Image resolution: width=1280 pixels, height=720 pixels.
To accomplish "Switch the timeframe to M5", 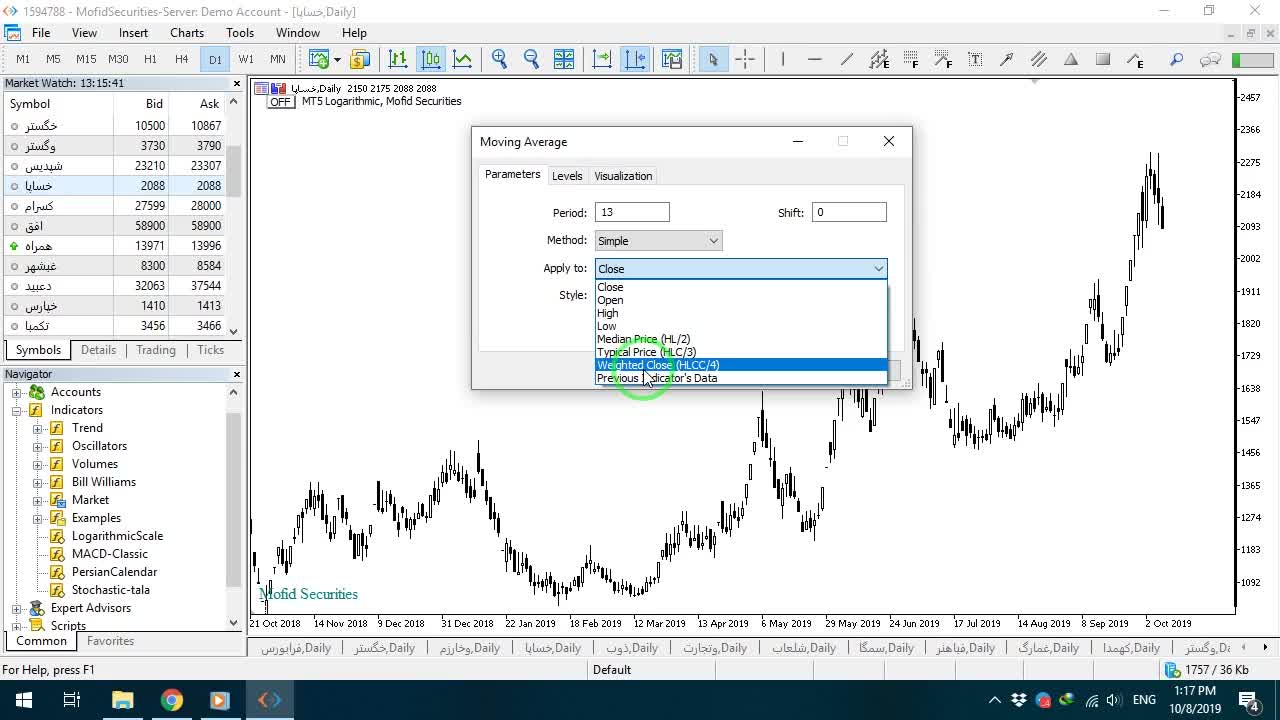I will coord(53,59).
